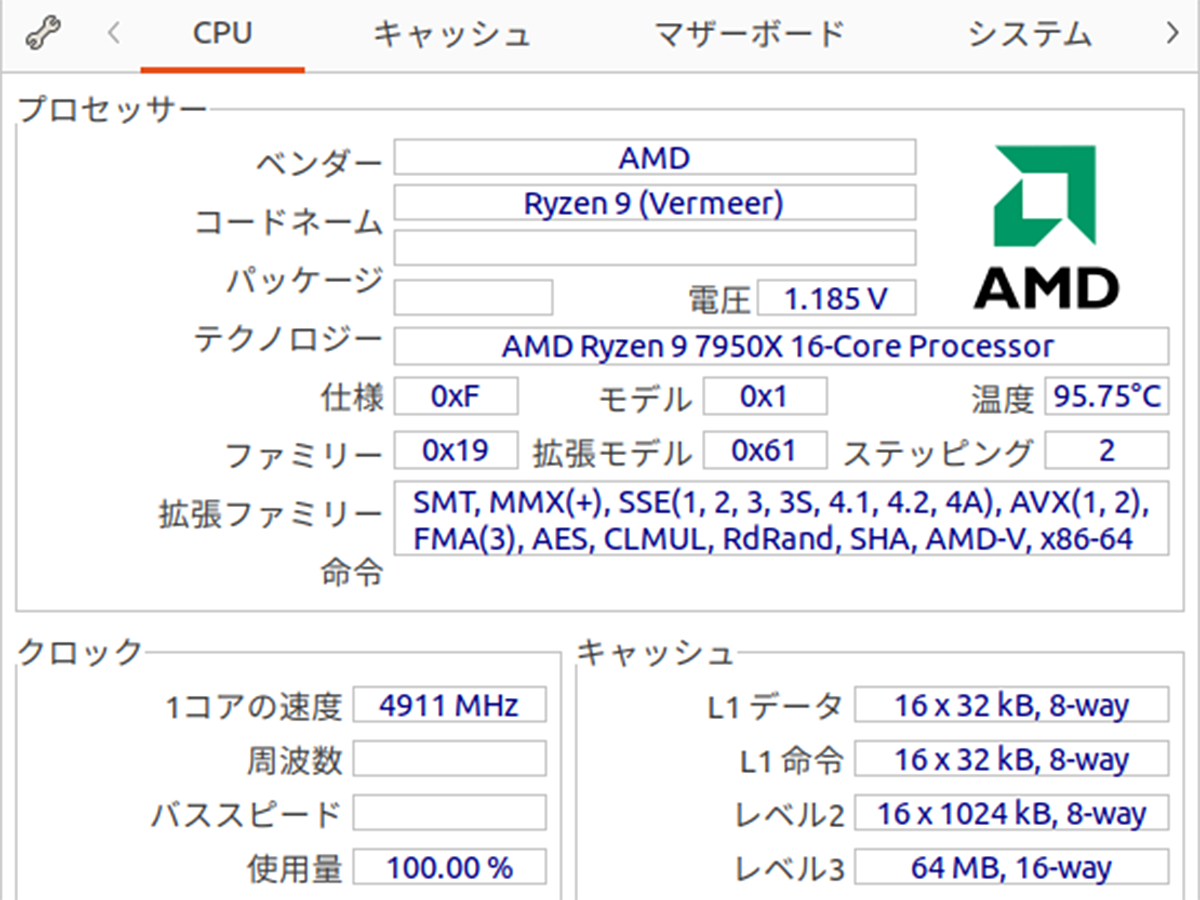This screenshot has width=1200, height=900.
Task: Click the 使用量 label
Action: coord(295,868)
